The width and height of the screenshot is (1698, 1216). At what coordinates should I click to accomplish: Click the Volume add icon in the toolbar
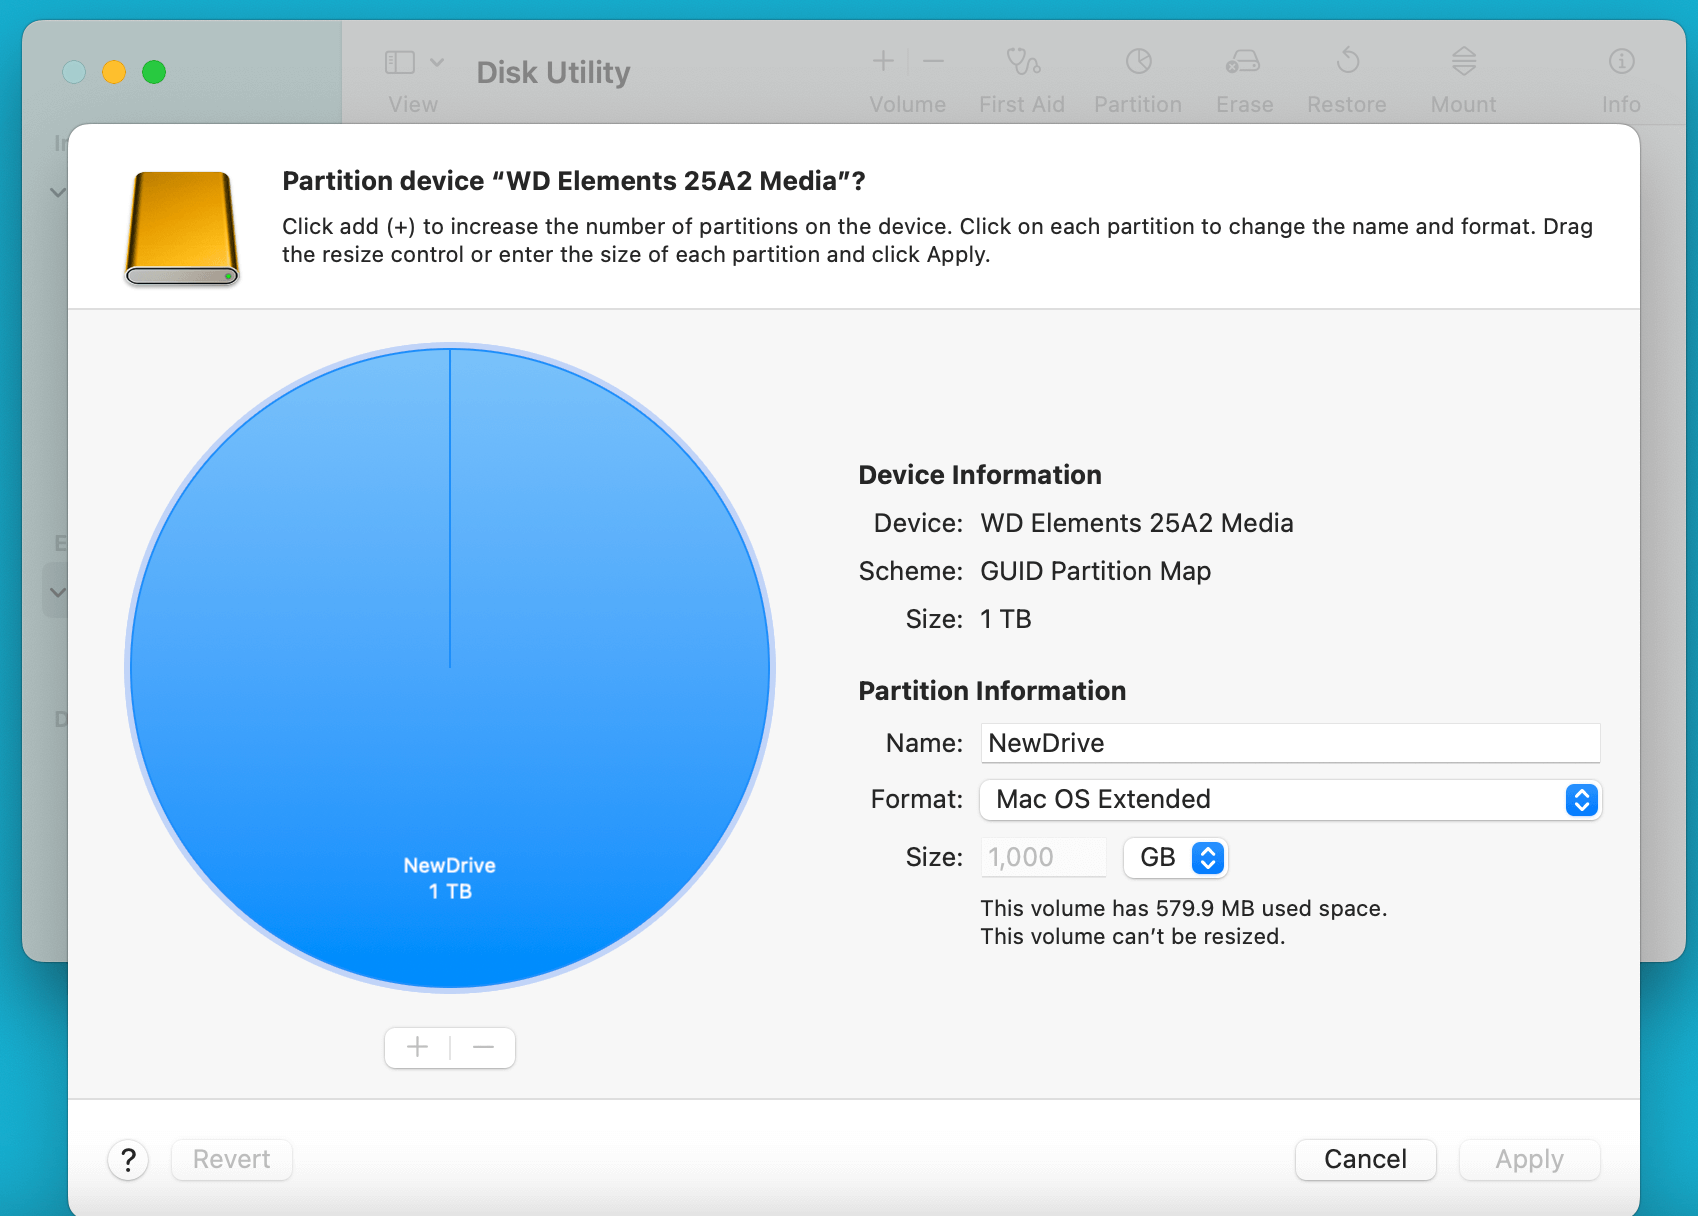[x=883, y=62]
